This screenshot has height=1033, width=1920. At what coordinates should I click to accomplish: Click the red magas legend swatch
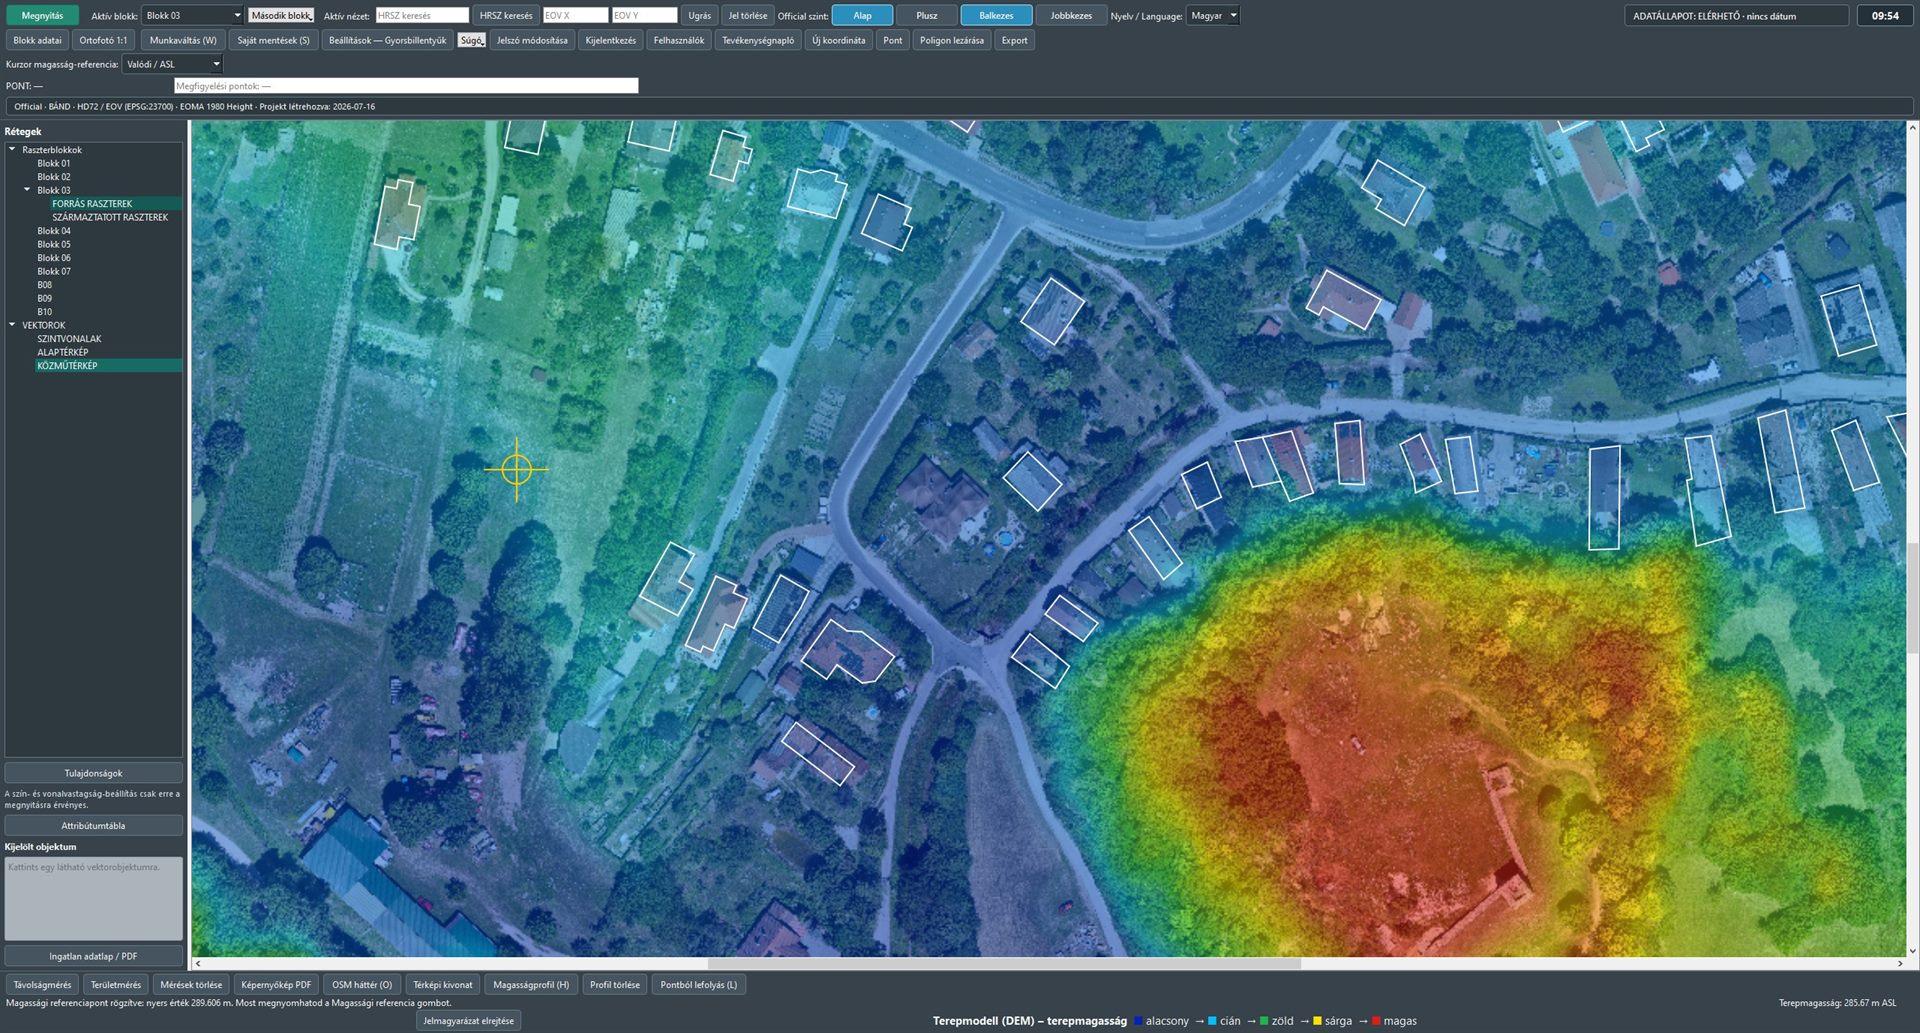tap(1376, 1021)
